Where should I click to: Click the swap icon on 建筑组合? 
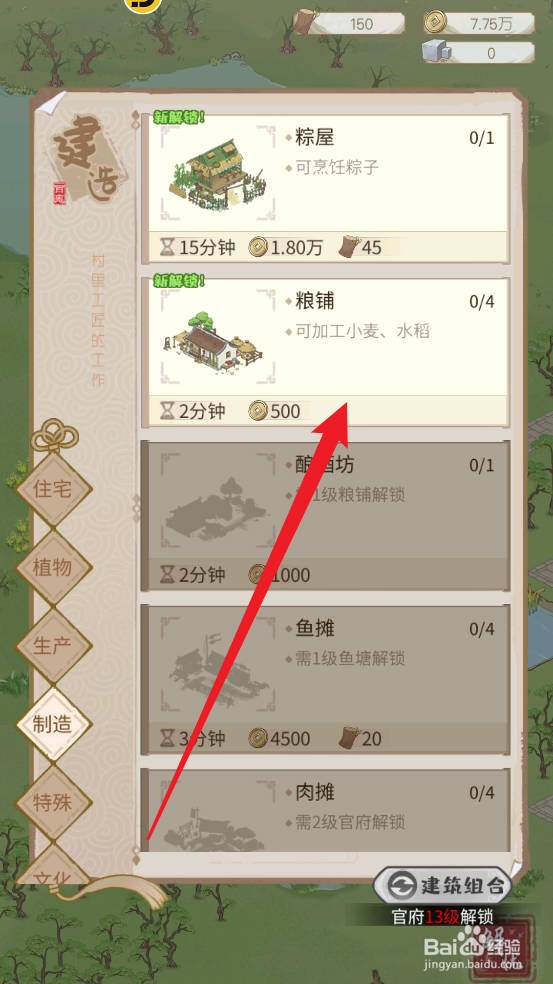point(400,885)
